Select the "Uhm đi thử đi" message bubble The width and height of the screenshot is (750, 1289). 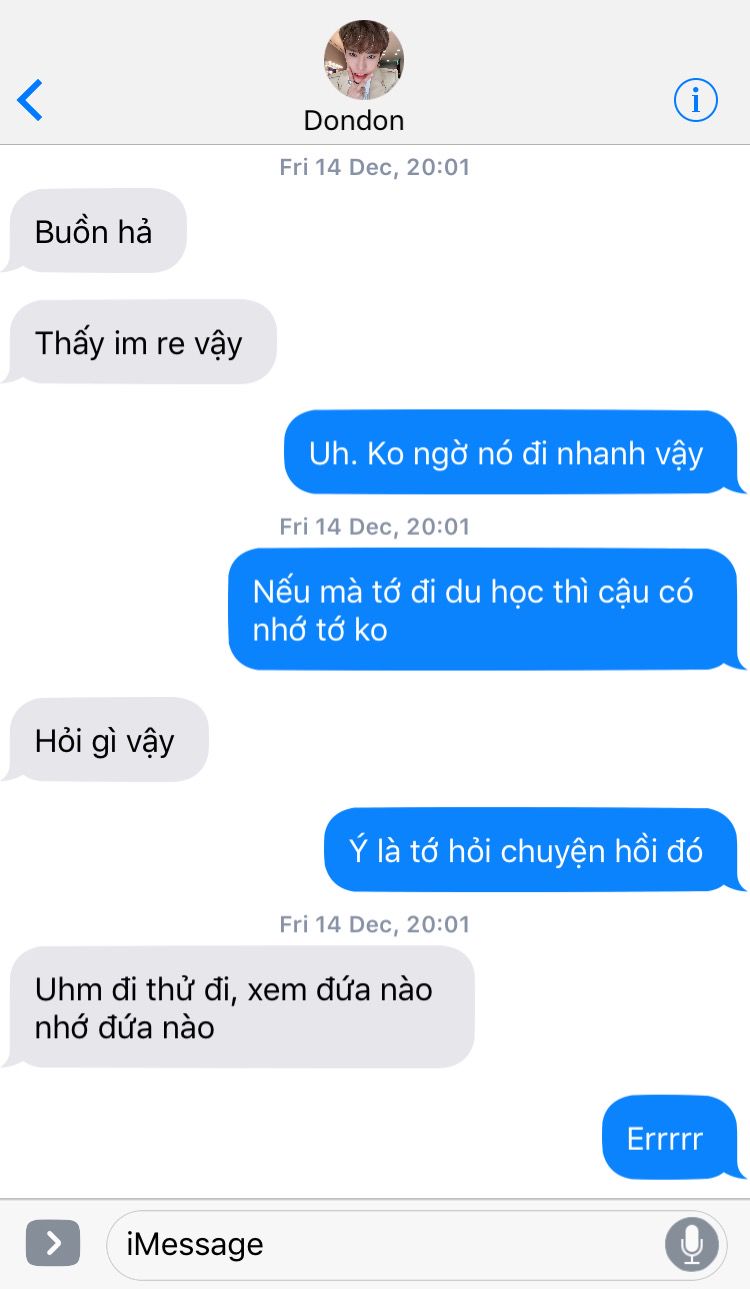(240, 1008)
